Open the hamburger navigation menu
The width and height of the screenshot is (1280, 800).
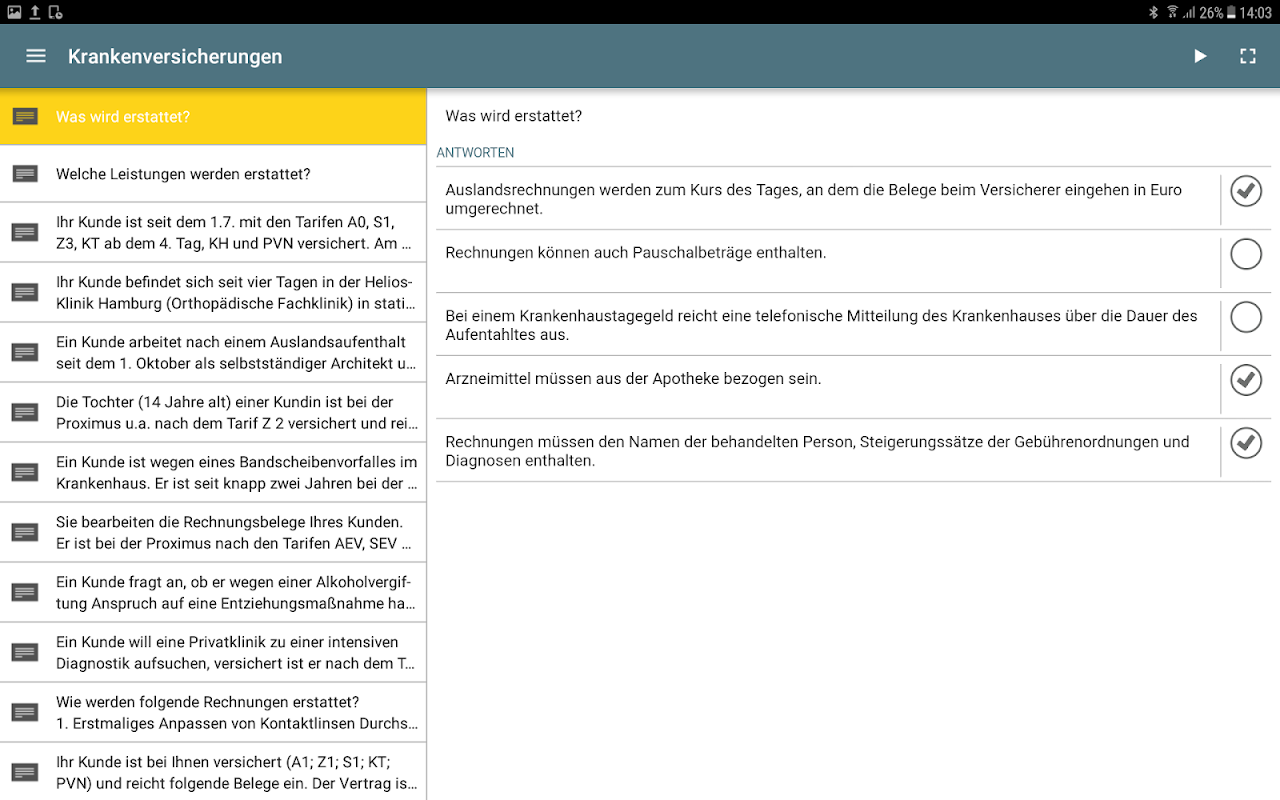tap(36, 56)
